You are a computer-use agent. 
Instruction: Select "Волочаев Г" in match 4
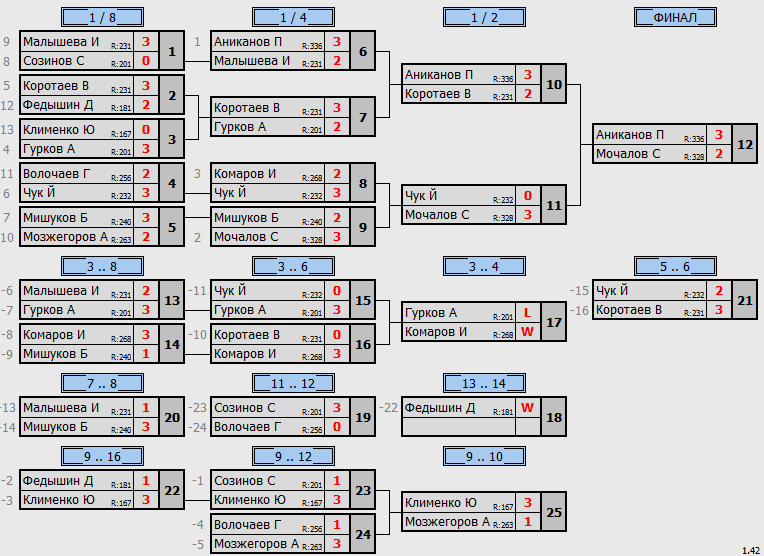(57, 173)
